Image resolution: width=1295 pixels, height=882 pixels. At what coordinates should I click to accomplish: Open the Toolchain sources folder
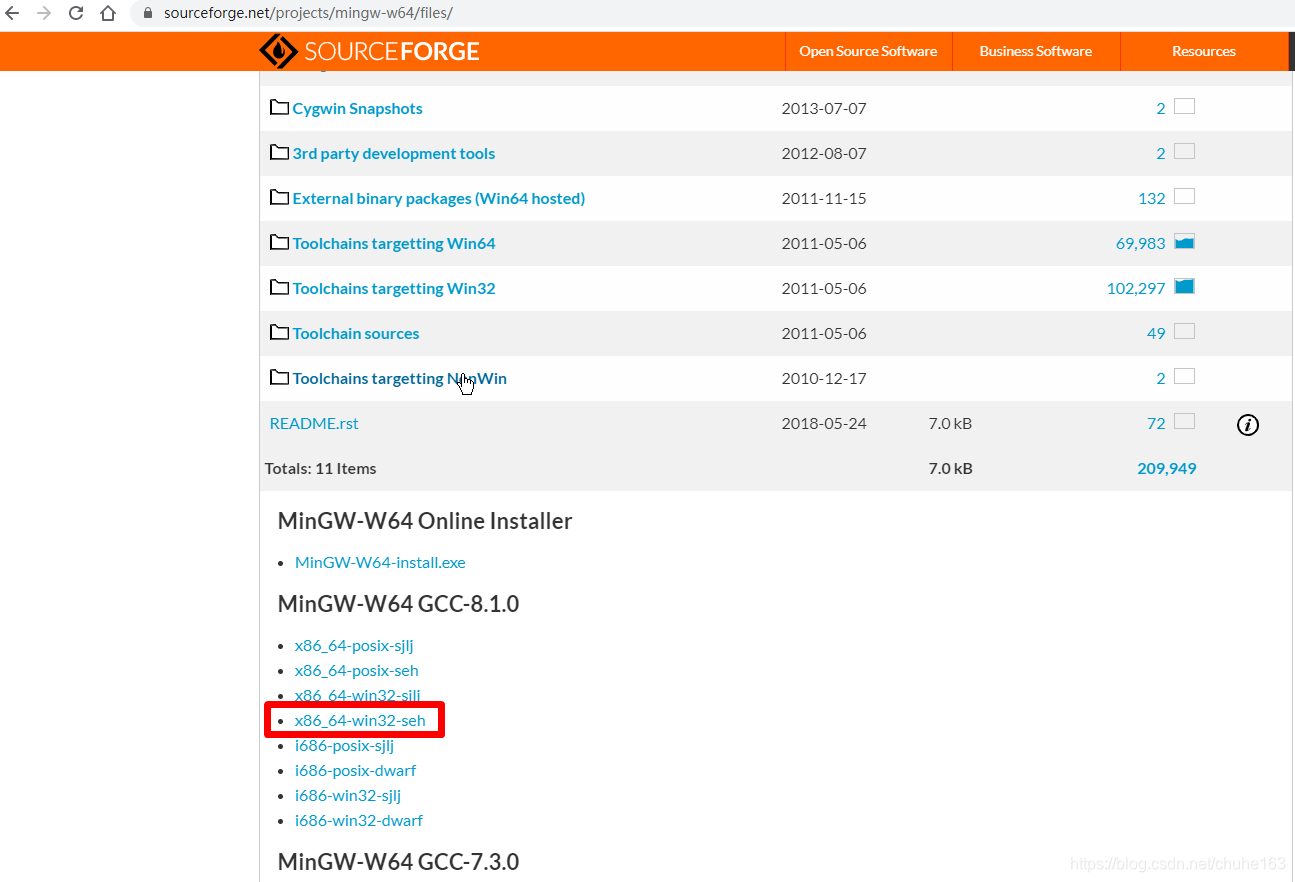point(355,333)
